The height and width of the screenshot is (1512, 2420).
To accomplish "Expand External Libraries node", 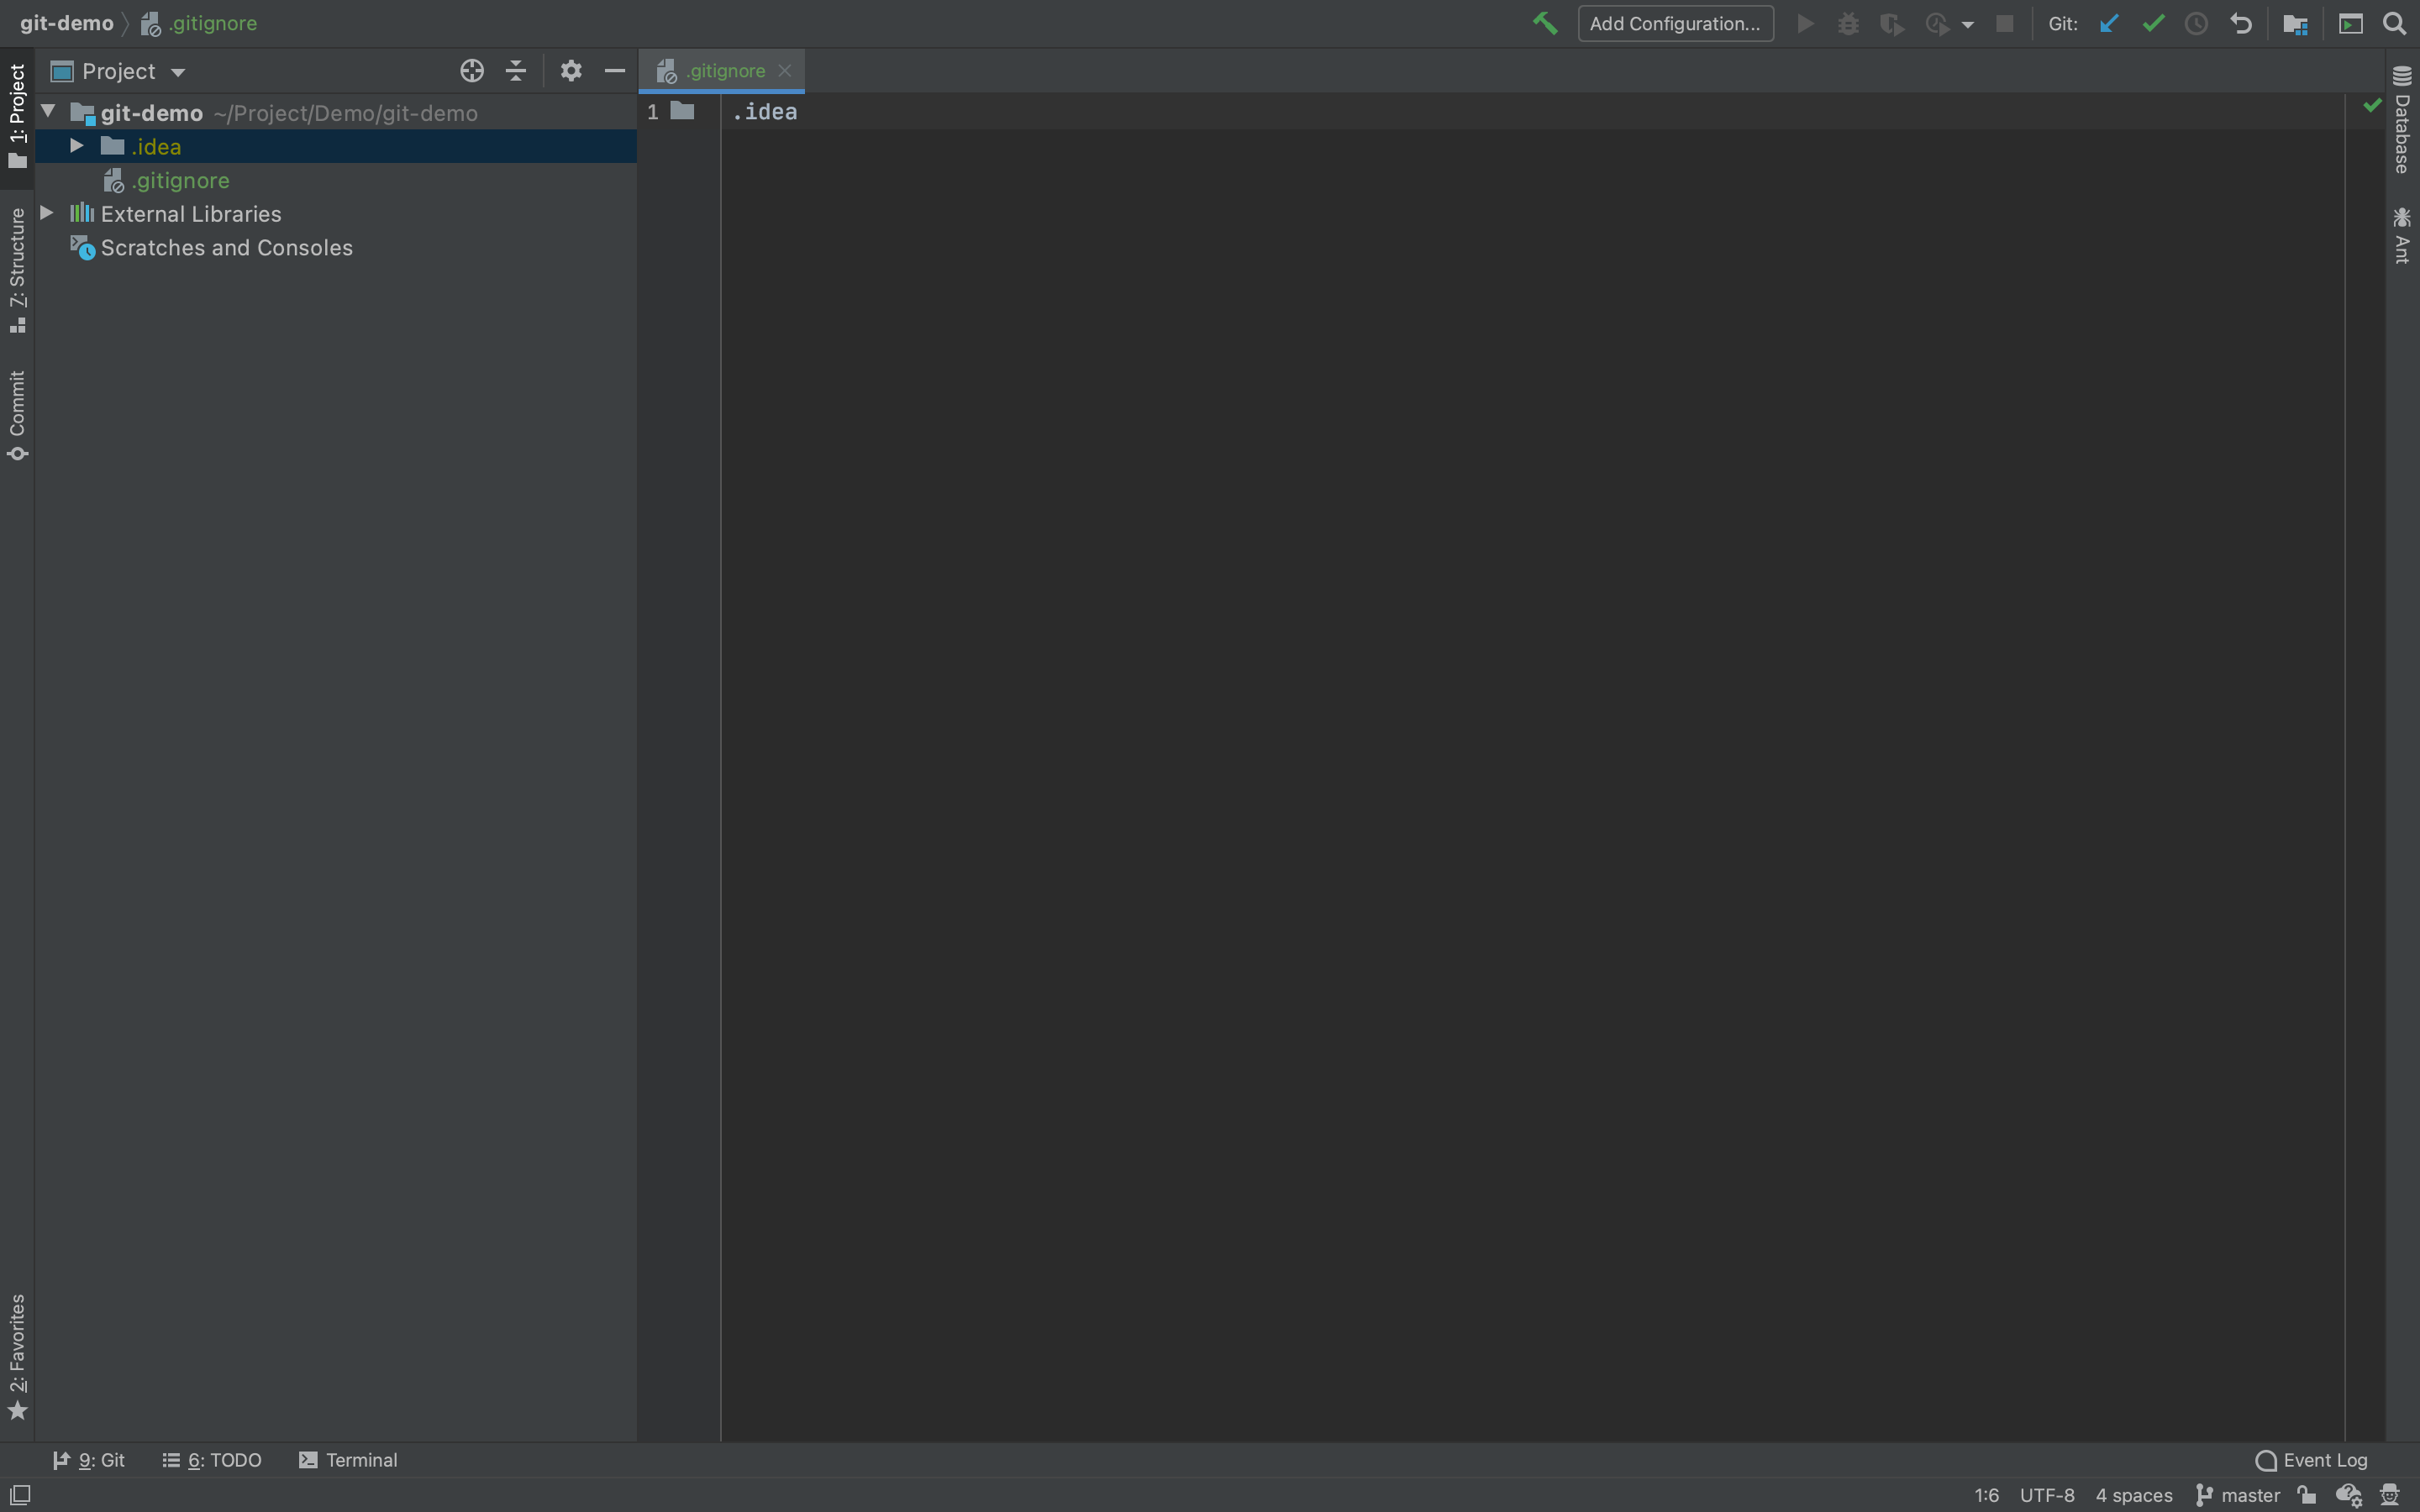I will pyautogui.click(x=46, y=213).
